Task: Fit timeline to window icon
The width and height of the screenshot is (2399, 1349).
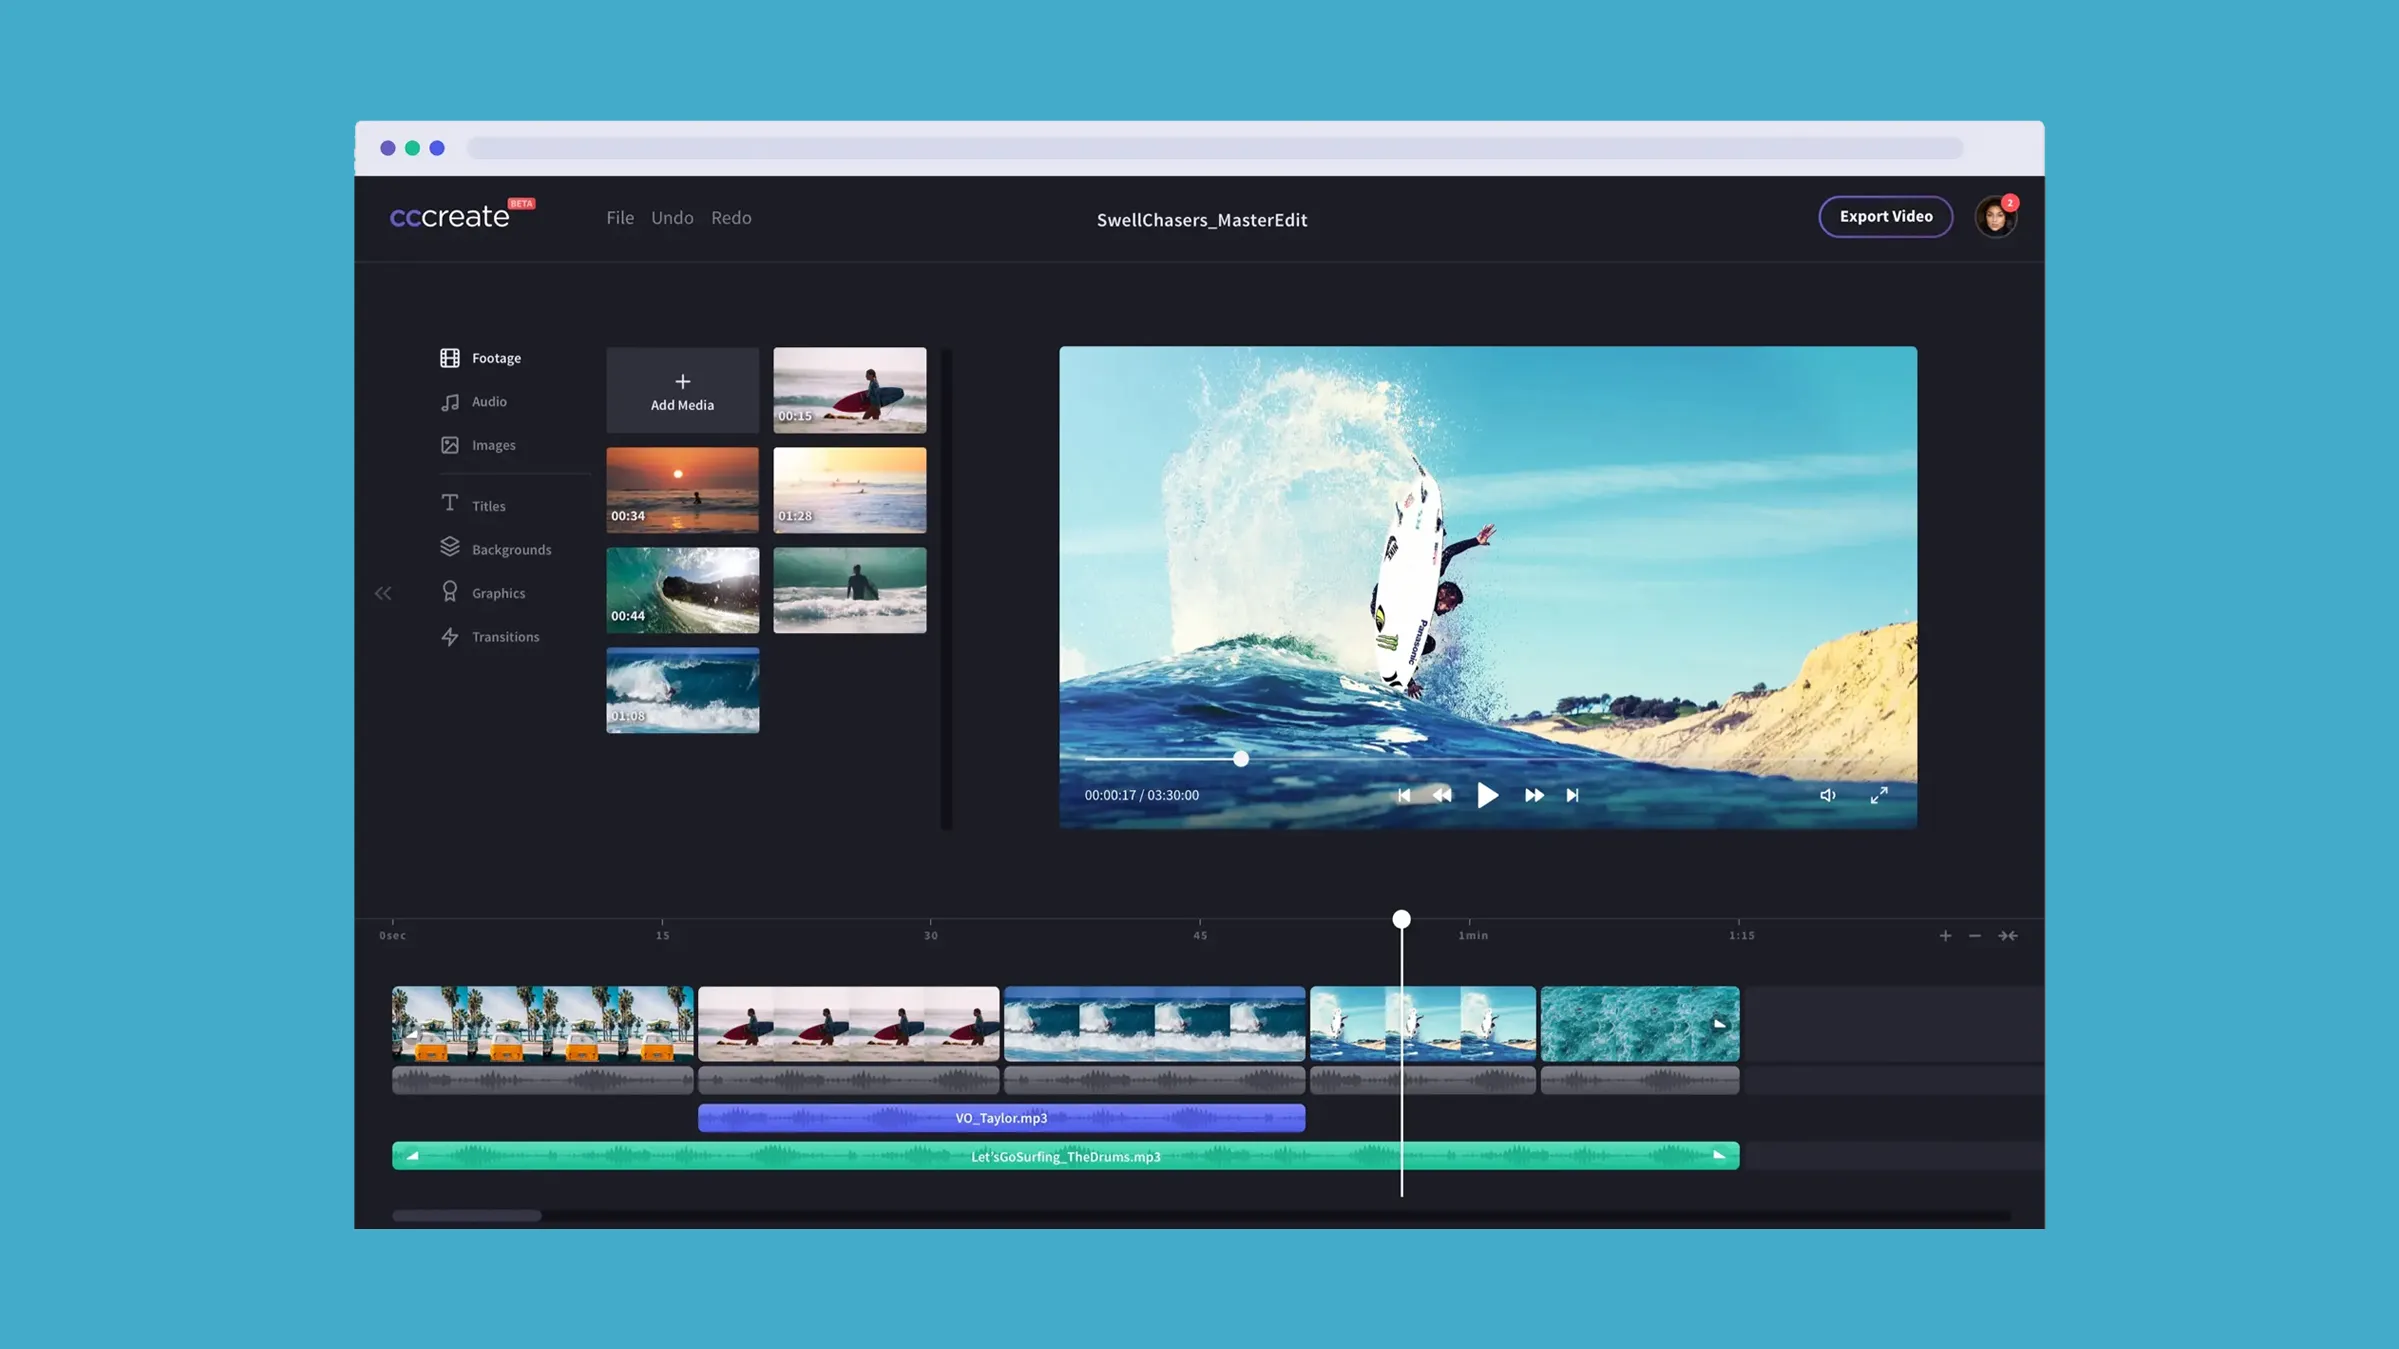Action: point(2007,935)
